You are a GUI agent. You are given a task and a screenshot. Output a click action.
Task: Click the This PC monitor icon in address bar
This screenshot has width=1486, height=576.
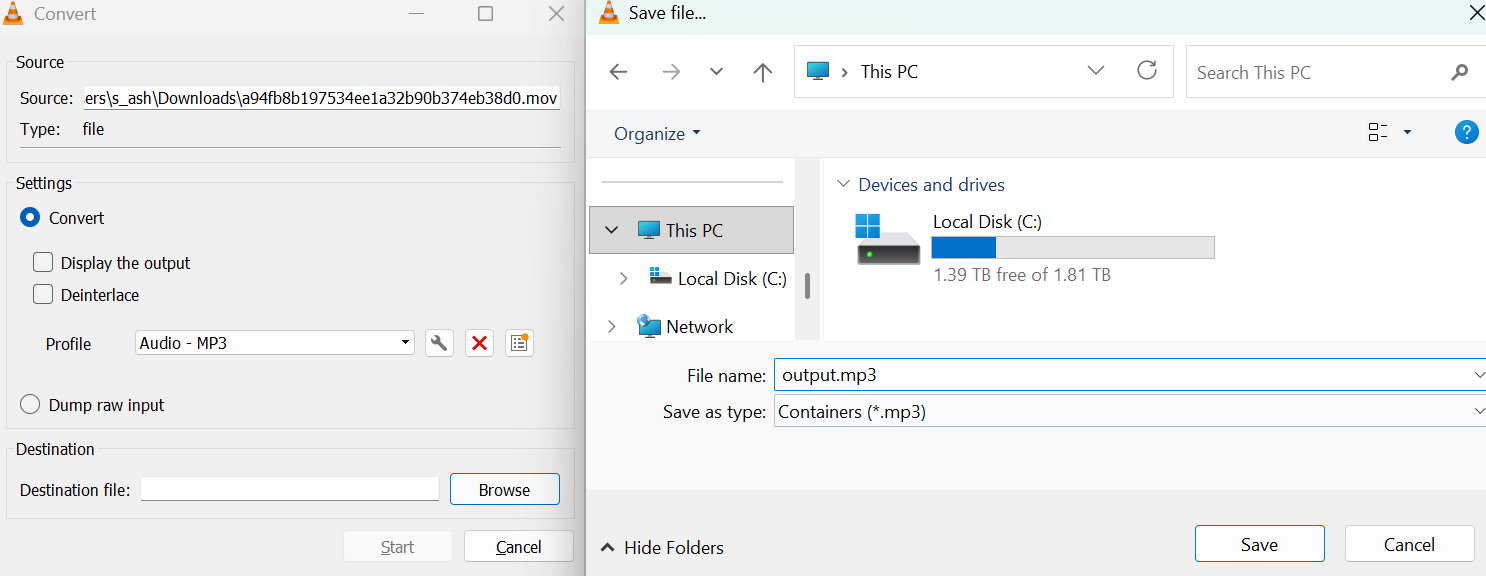(819, 71)
